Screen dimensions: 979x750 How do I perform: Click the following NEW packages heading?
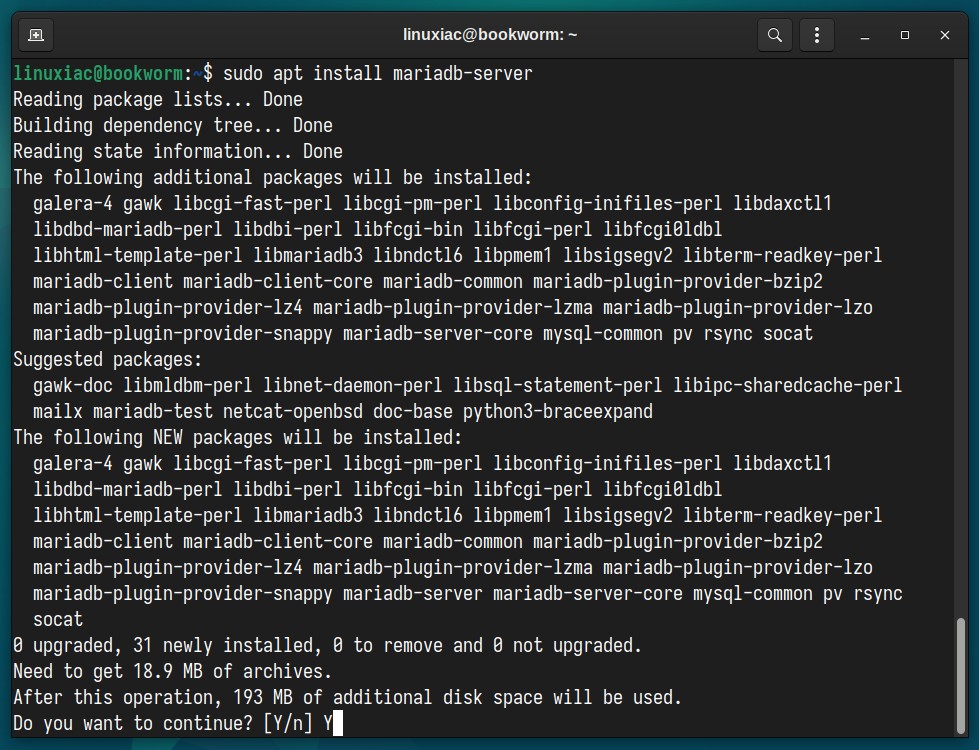click(x=237, y=437)
